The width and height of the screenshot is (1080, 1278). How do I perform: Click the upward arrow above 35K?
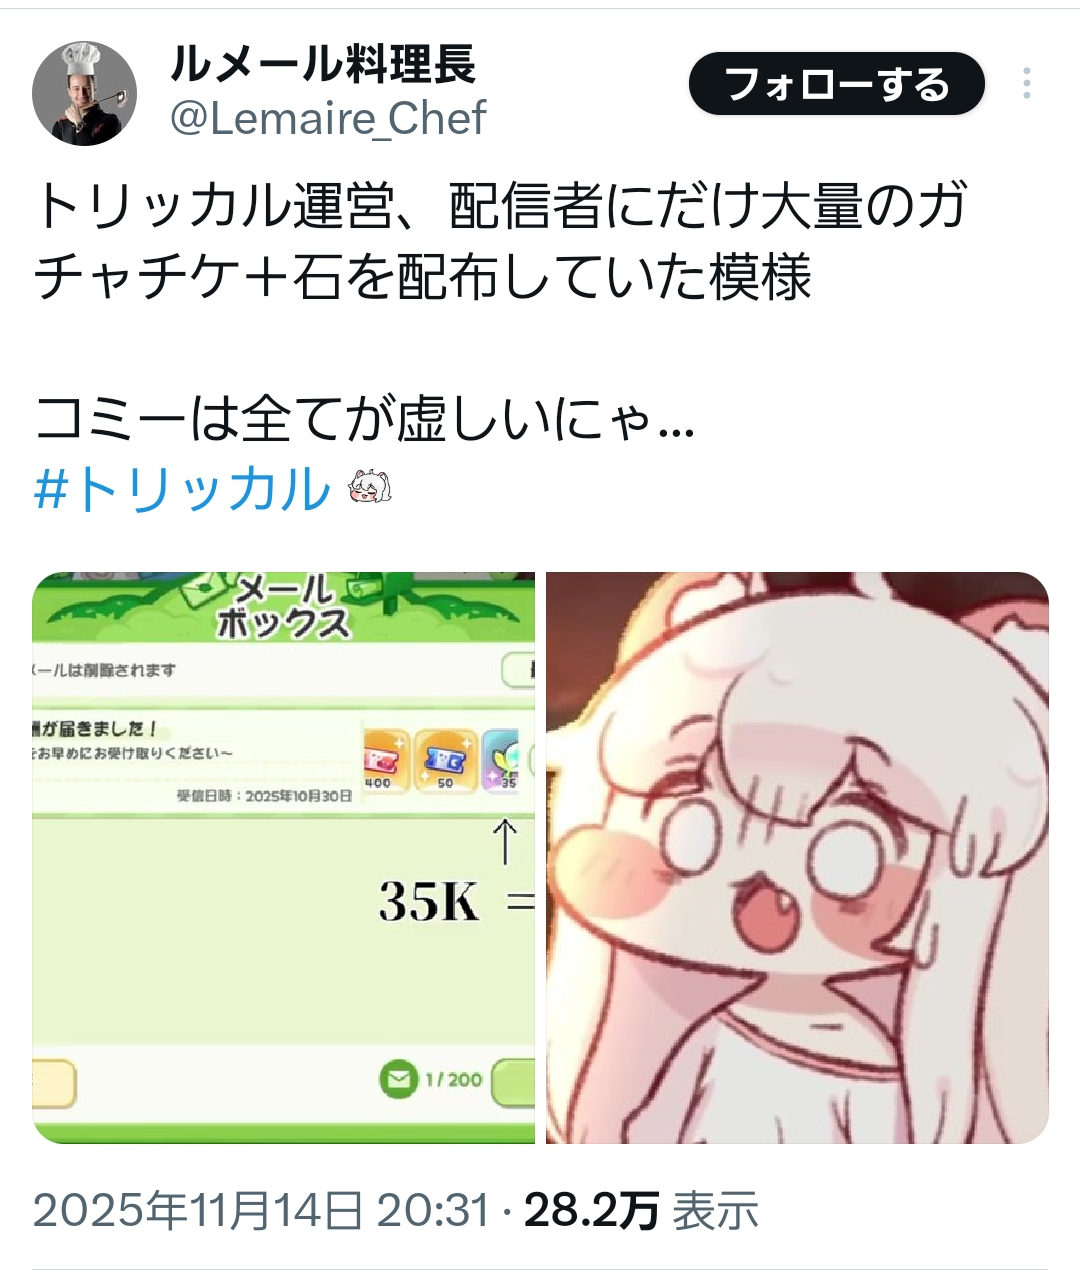(506, 842)
